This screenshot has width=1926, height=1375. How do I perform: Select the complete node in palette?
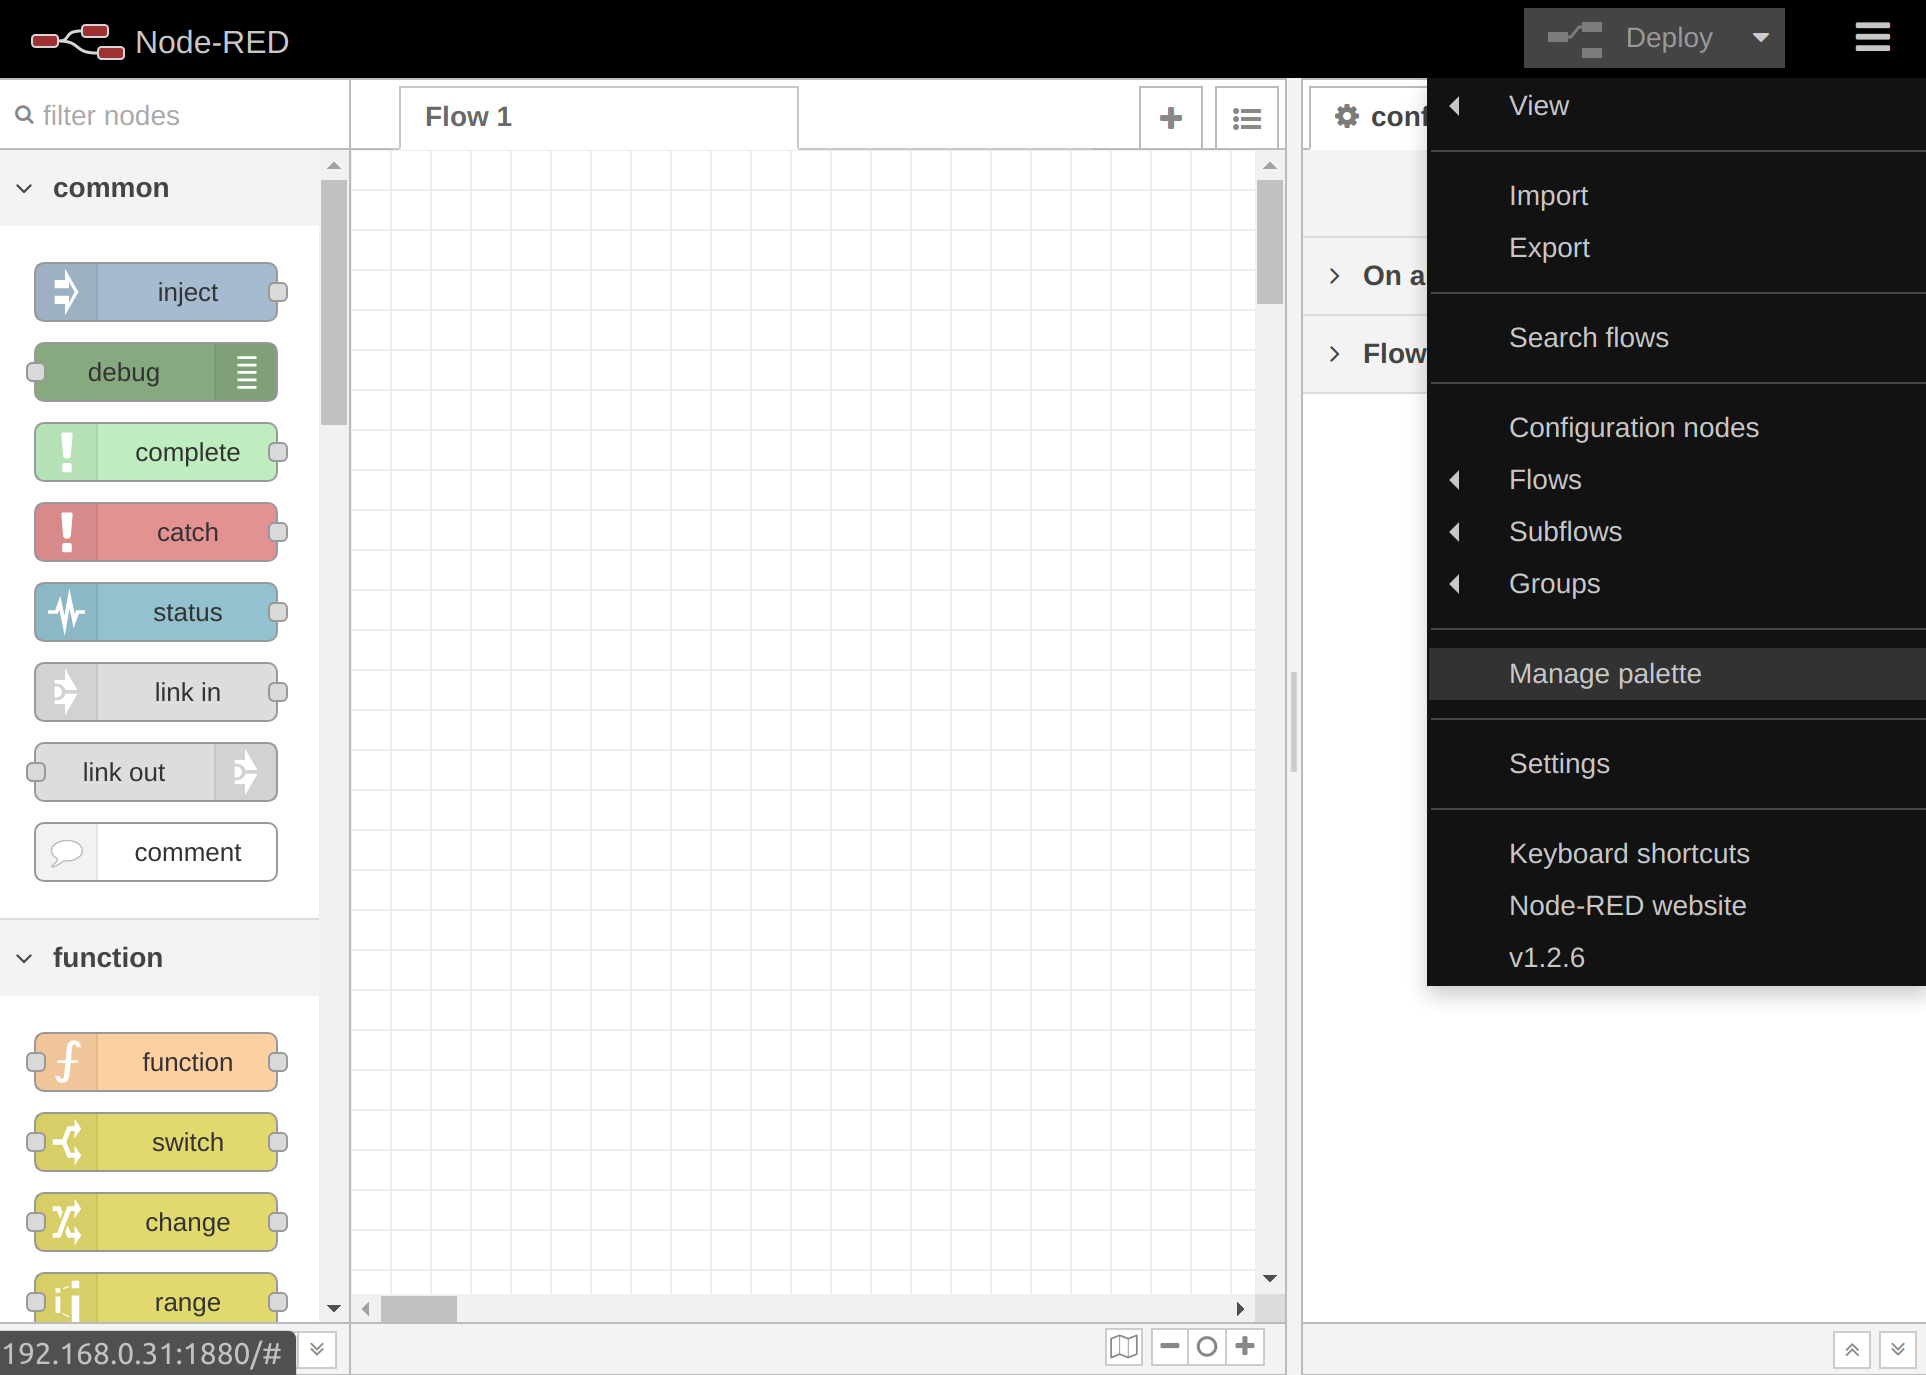tap(156, 452)
